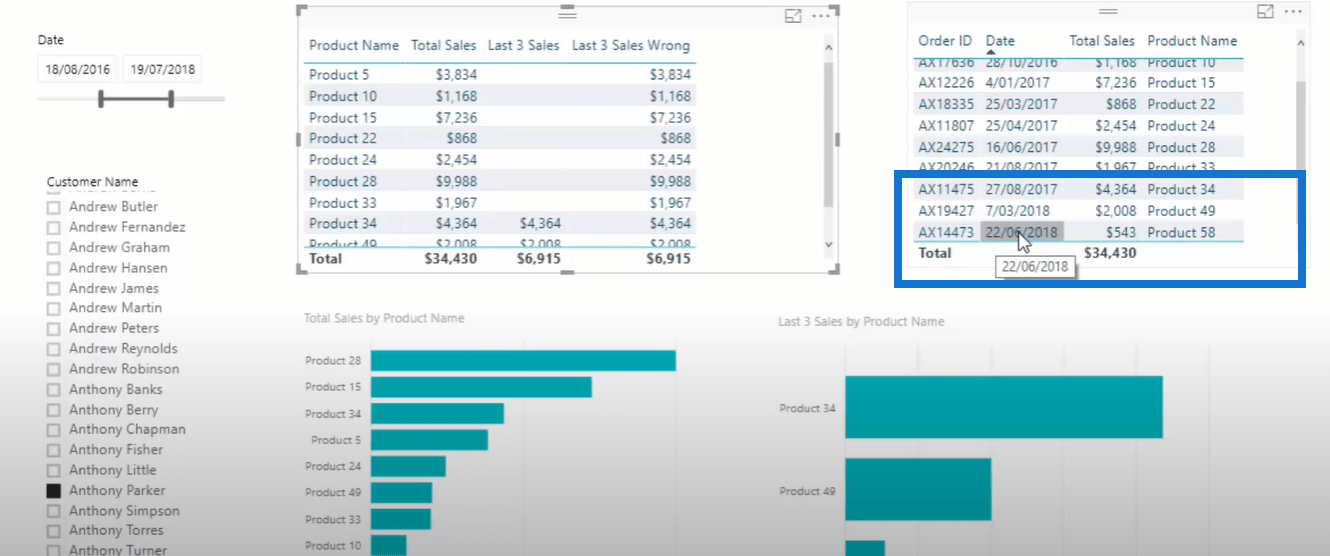Check the Andrew Fernandez checkbox
Screen dimensions: 1330x556
[x=53, y=227]
